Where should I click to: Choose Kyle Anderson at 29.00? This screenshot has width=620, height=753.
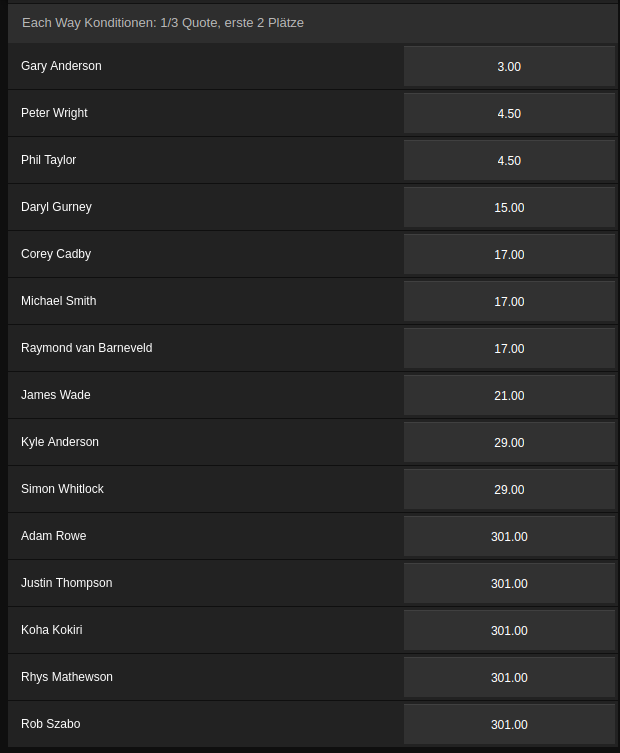[509, 443]
